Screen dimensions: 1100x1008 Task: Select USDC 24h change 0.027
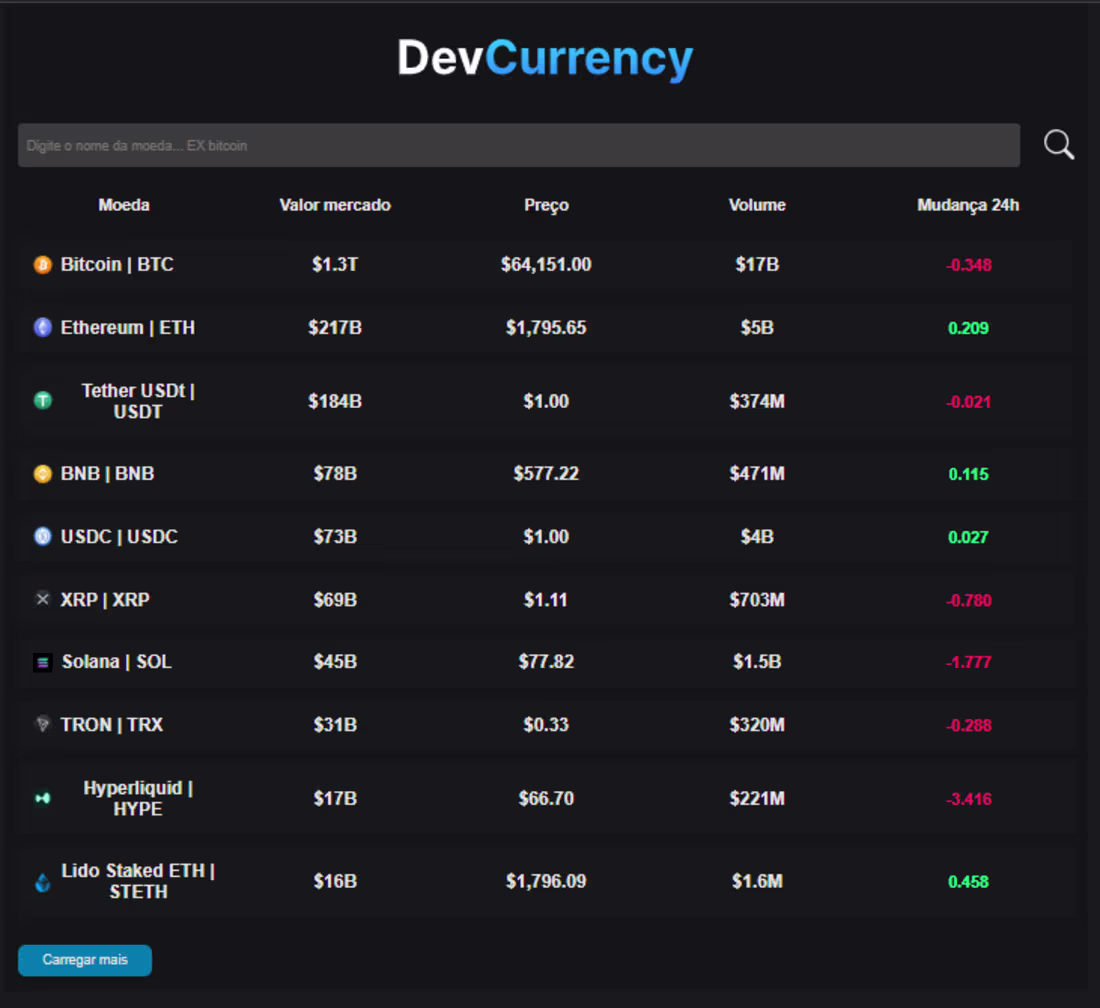coord(968,537)
